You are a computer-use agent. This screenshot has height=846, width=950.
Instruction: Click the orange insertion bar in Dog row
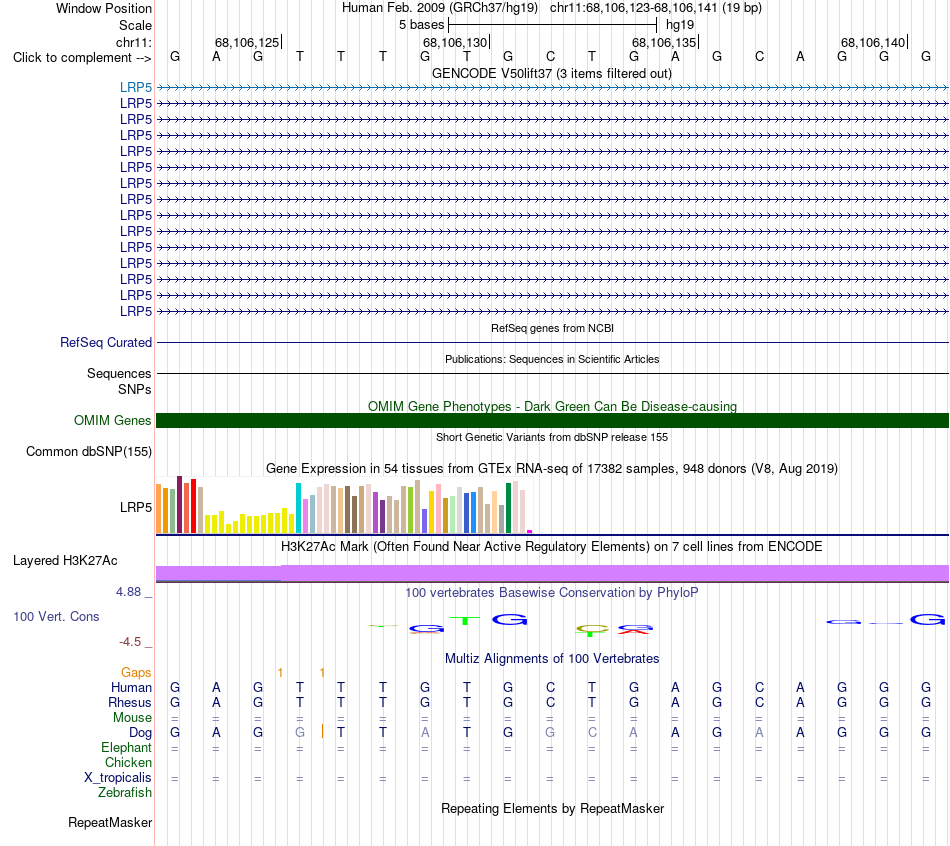tap(322, 731)
